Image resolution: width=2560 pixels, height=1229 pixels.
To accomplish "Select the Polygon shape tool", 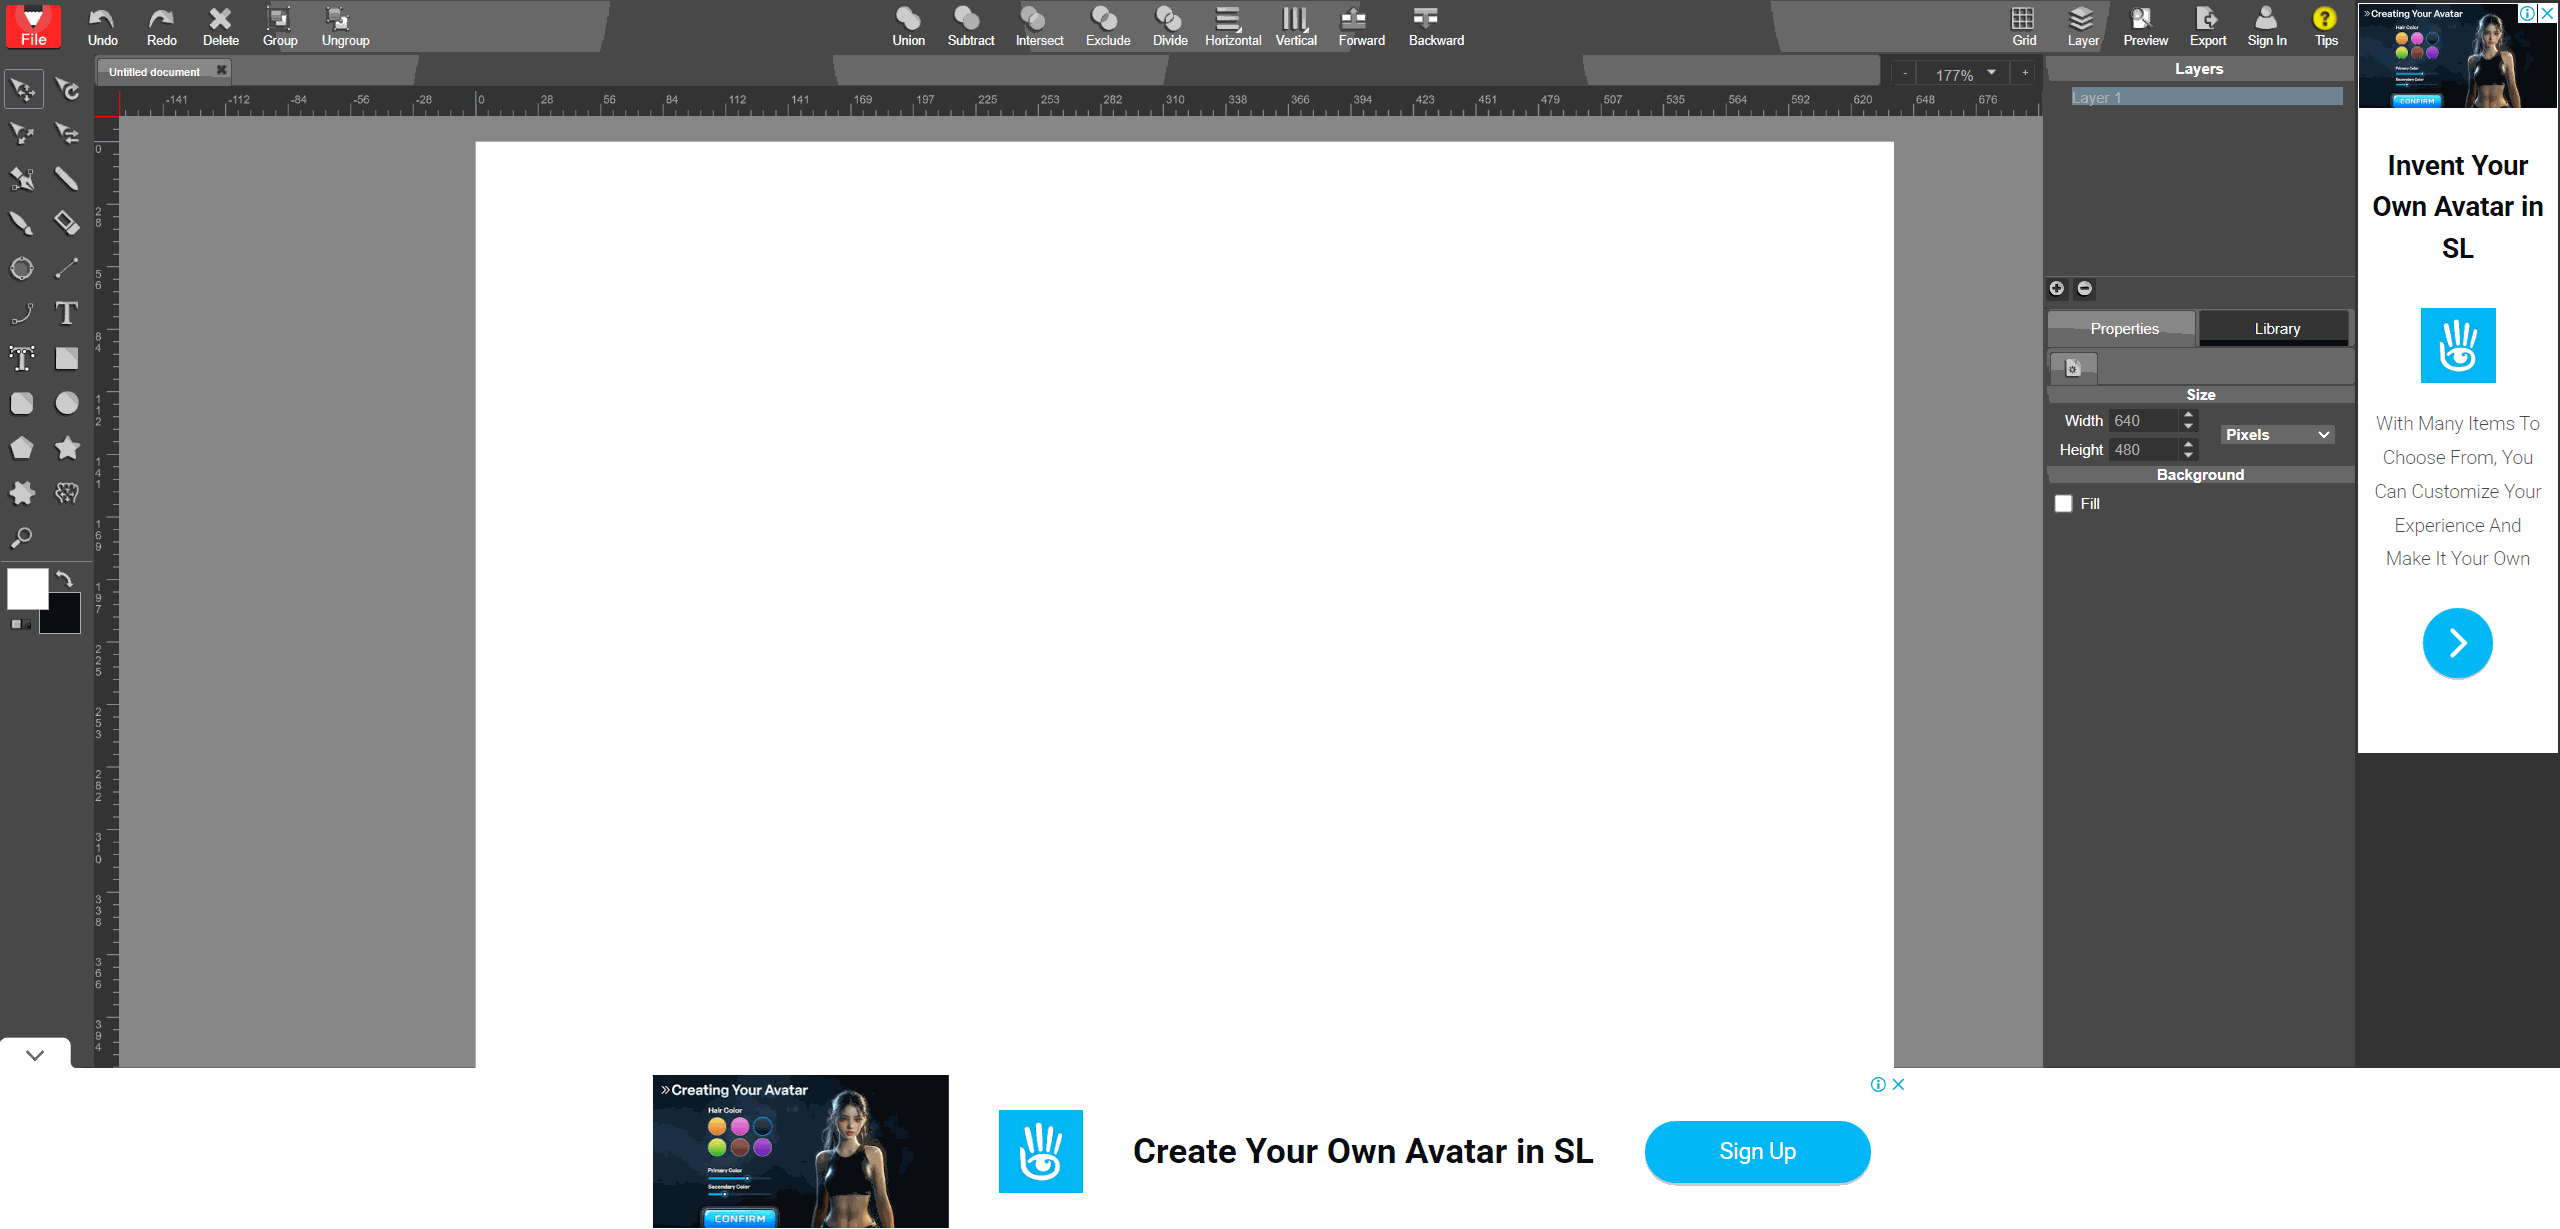I will 22,448.
